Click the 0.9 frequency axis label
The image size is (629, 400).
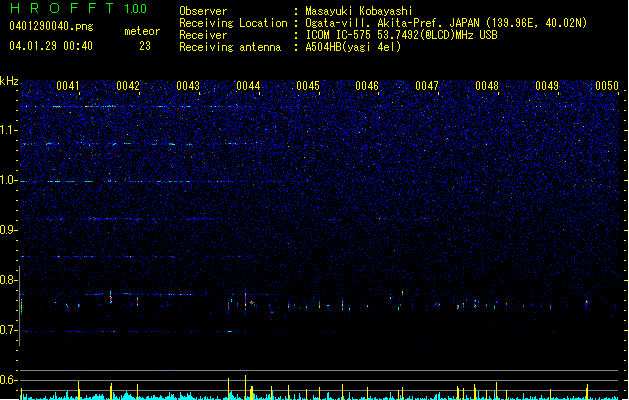(9, 230)
